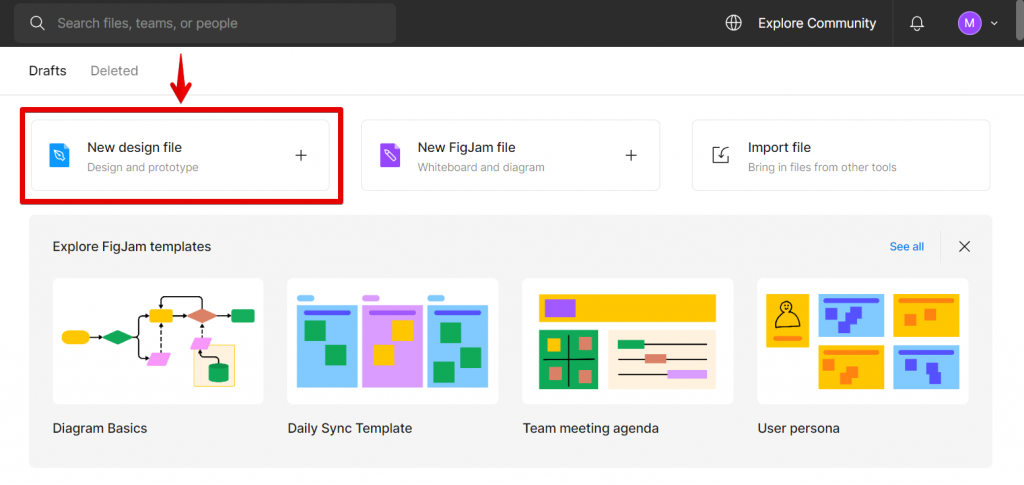Screen dimensions: 1024x485
Task: Click the globe icon for Community
Action: click(x=734, y=23)
